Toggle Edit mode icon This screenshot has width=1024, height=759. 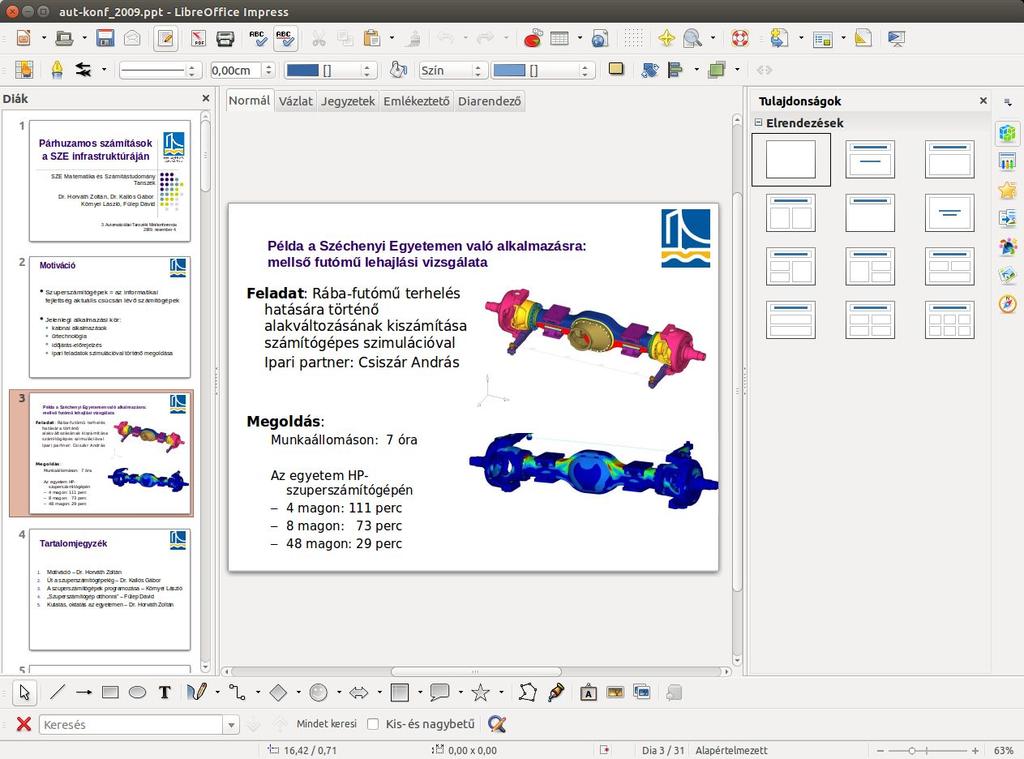166,39
